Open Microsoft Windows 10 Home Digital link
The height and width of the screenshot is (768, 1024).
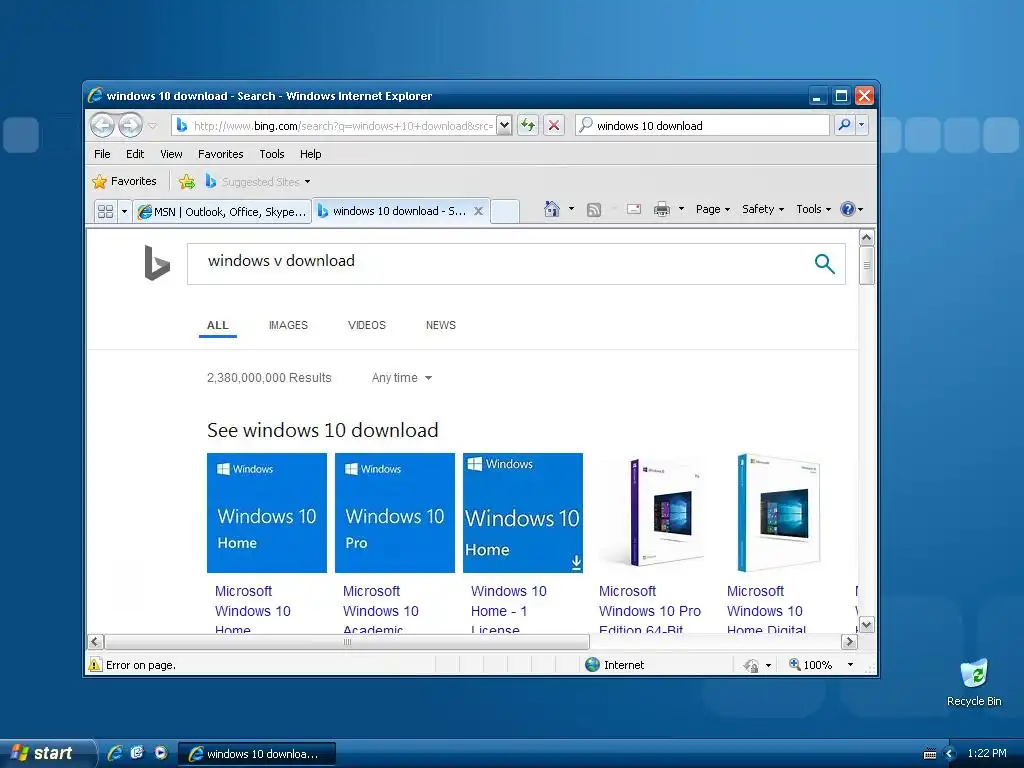click(767, 610)
